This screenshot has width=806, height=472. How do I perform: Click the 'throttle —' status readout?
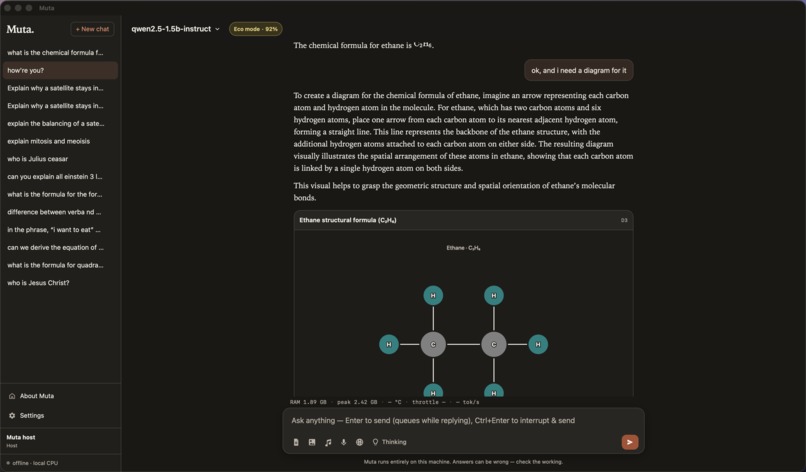[x=429, y=402]
